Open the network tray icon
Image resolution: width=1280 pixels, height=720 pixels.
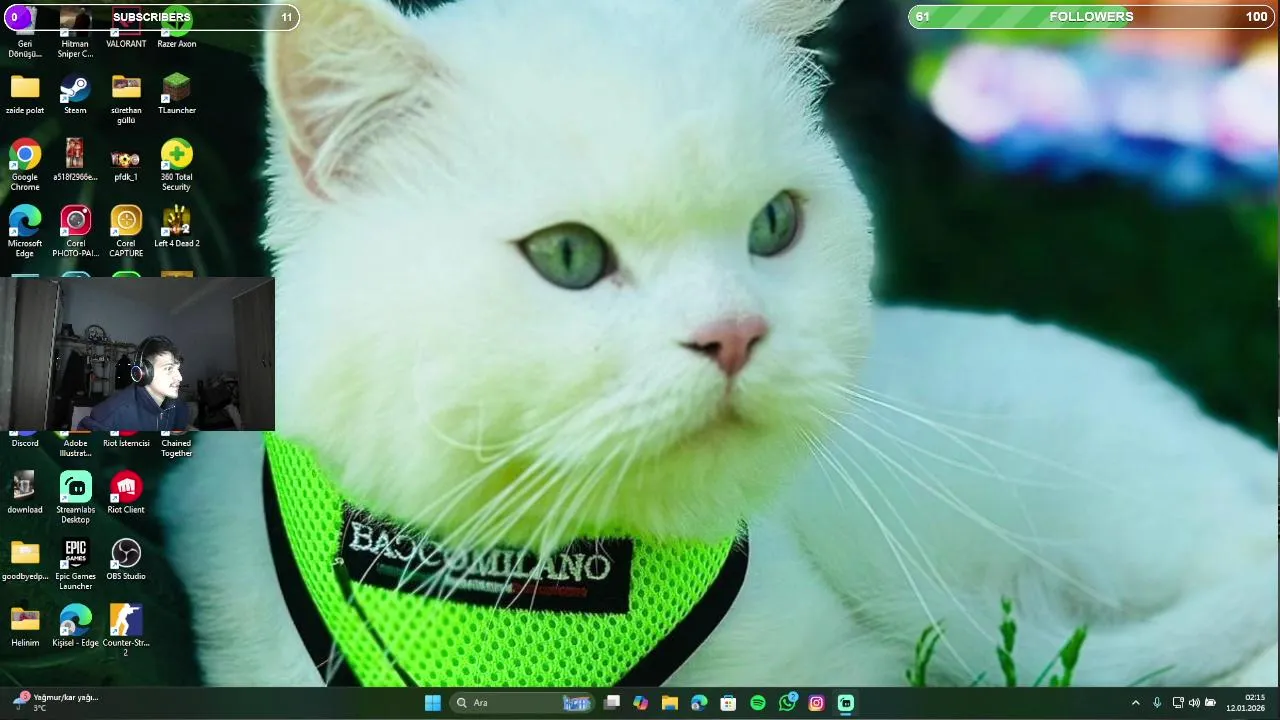pyautogui.click(x=1178, y=703)
